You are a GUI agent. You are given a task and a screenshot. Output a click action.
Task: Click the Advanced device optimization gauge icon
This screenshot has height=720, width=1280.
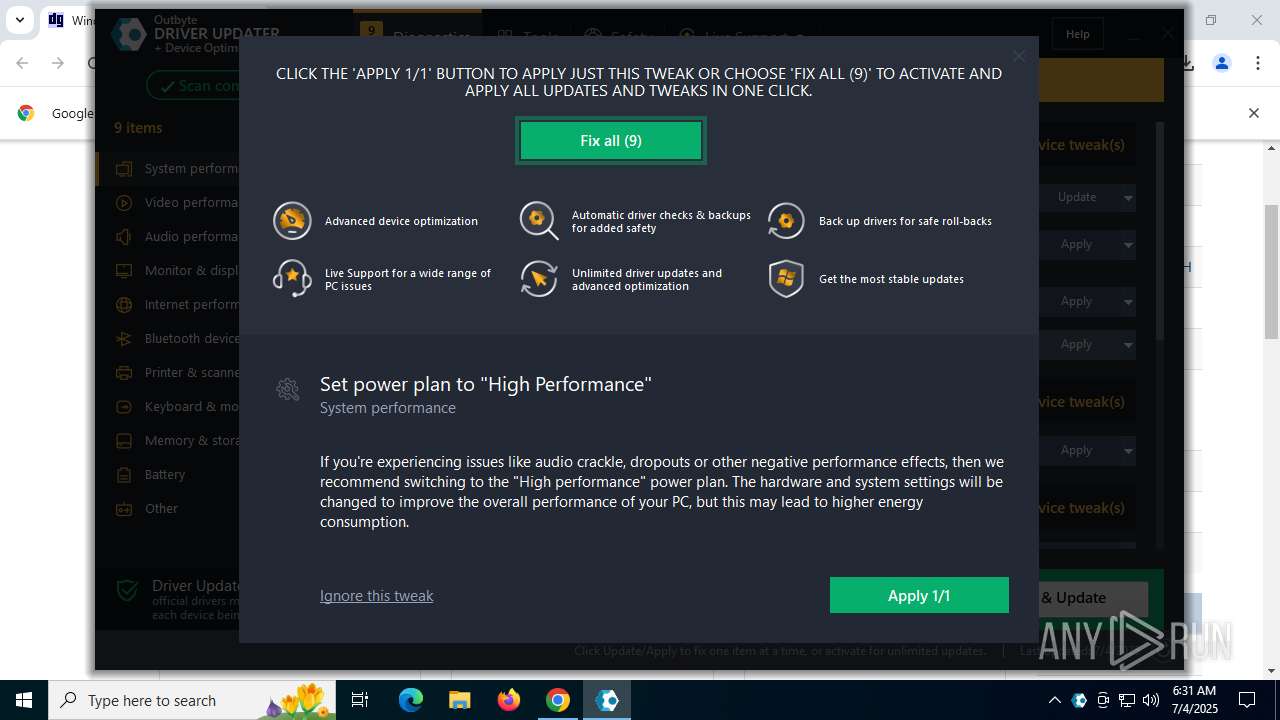(292, 221)
